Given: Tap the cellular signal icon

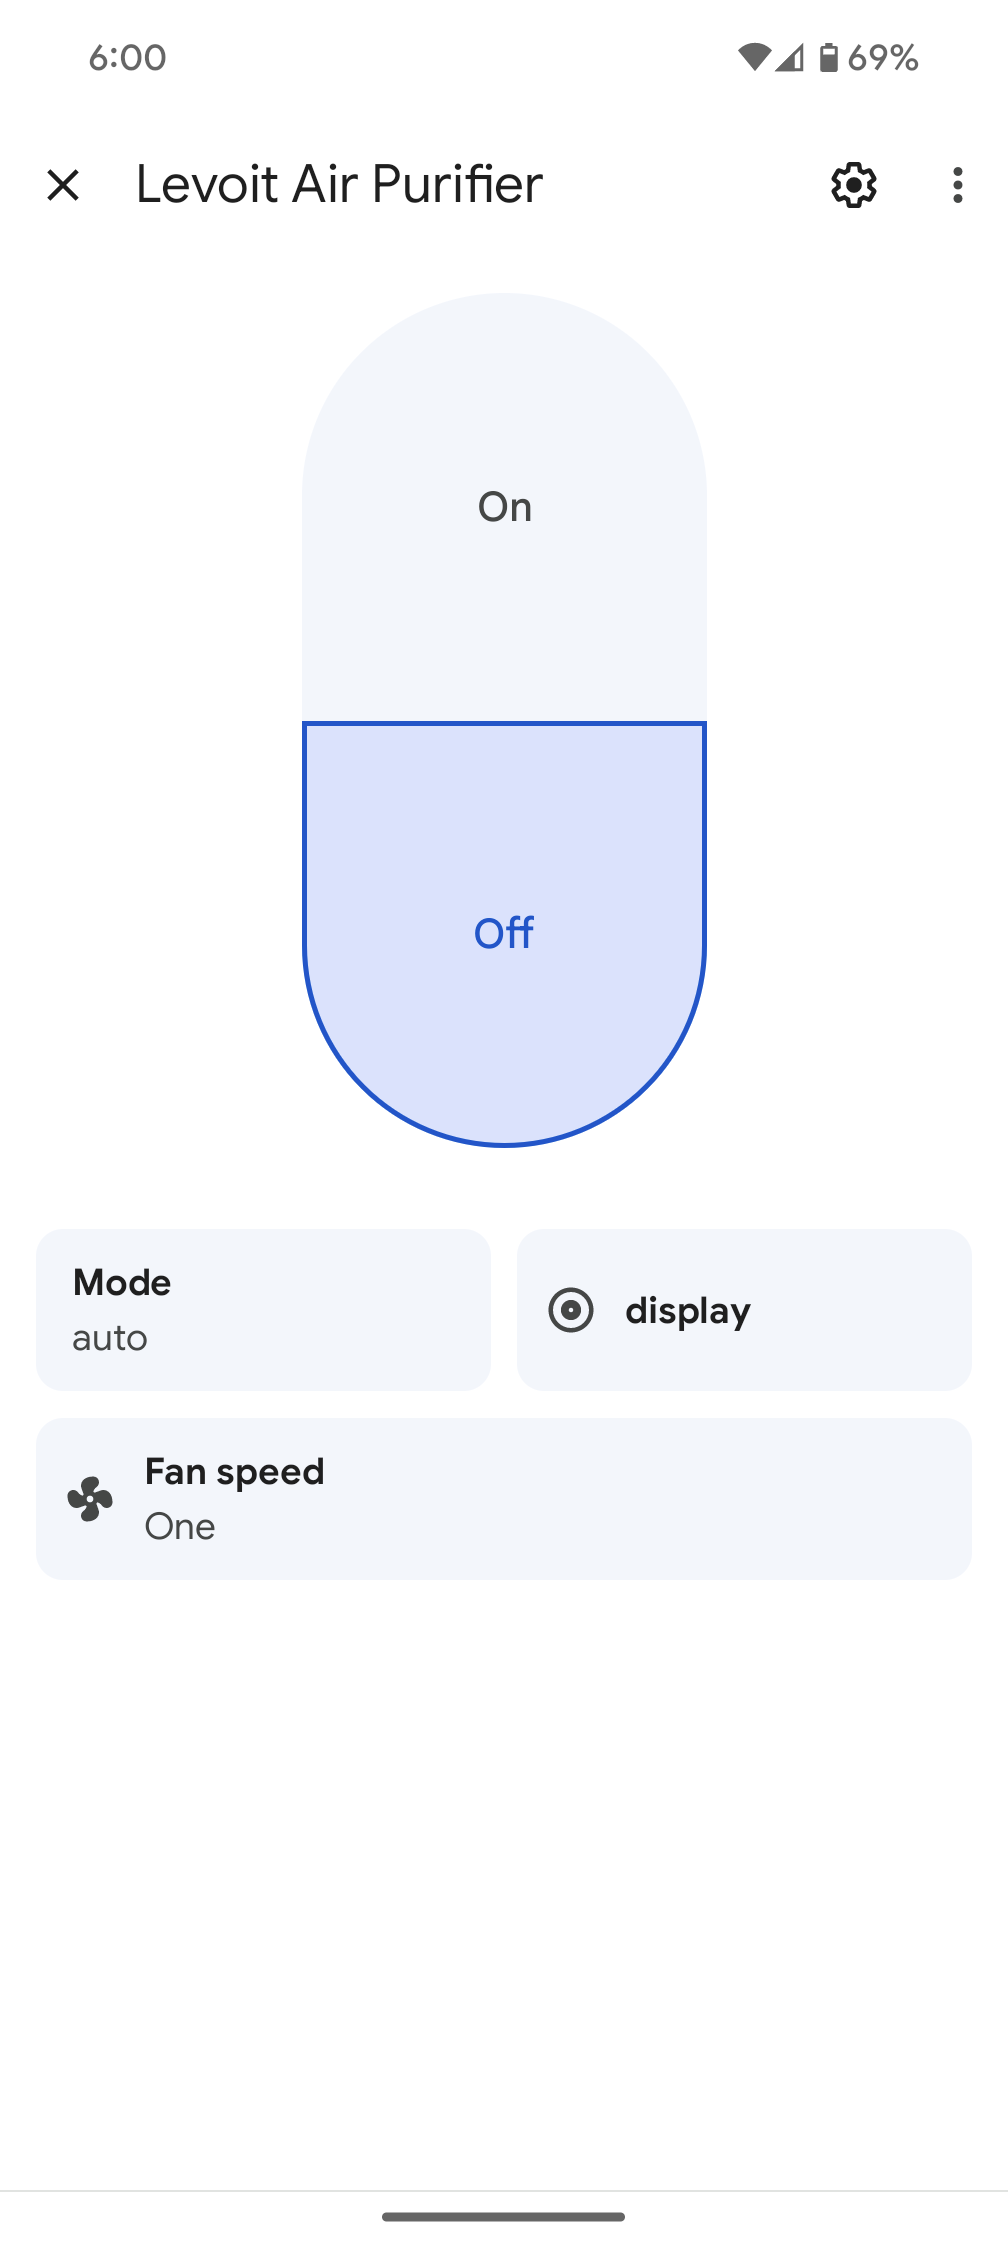Looking at the screenshot, I should pyautogui.click(x=790, y=58).
